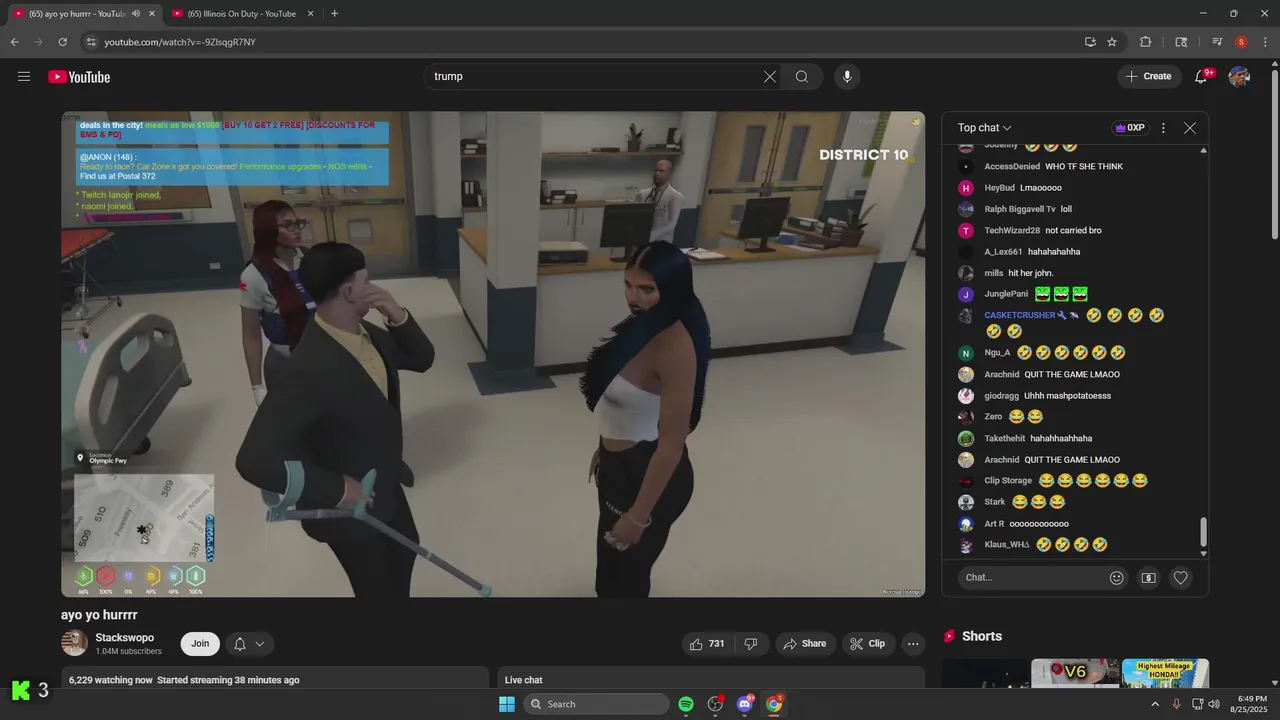1280x720 pixels.
Task: Send a Super Chat purchase
Action: [1149, 577]
